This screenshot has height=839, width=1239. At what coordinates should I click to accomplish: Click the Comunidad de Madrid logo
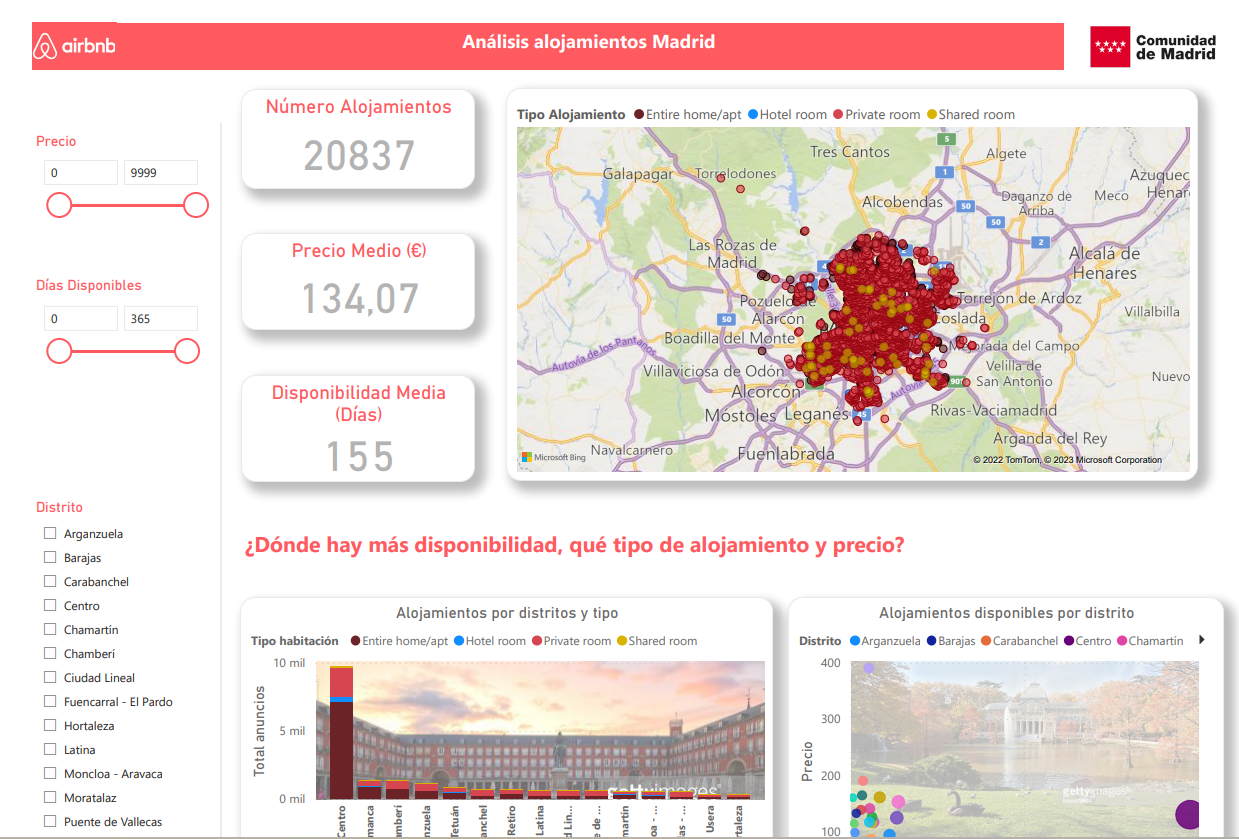(x=1153, y=47)
